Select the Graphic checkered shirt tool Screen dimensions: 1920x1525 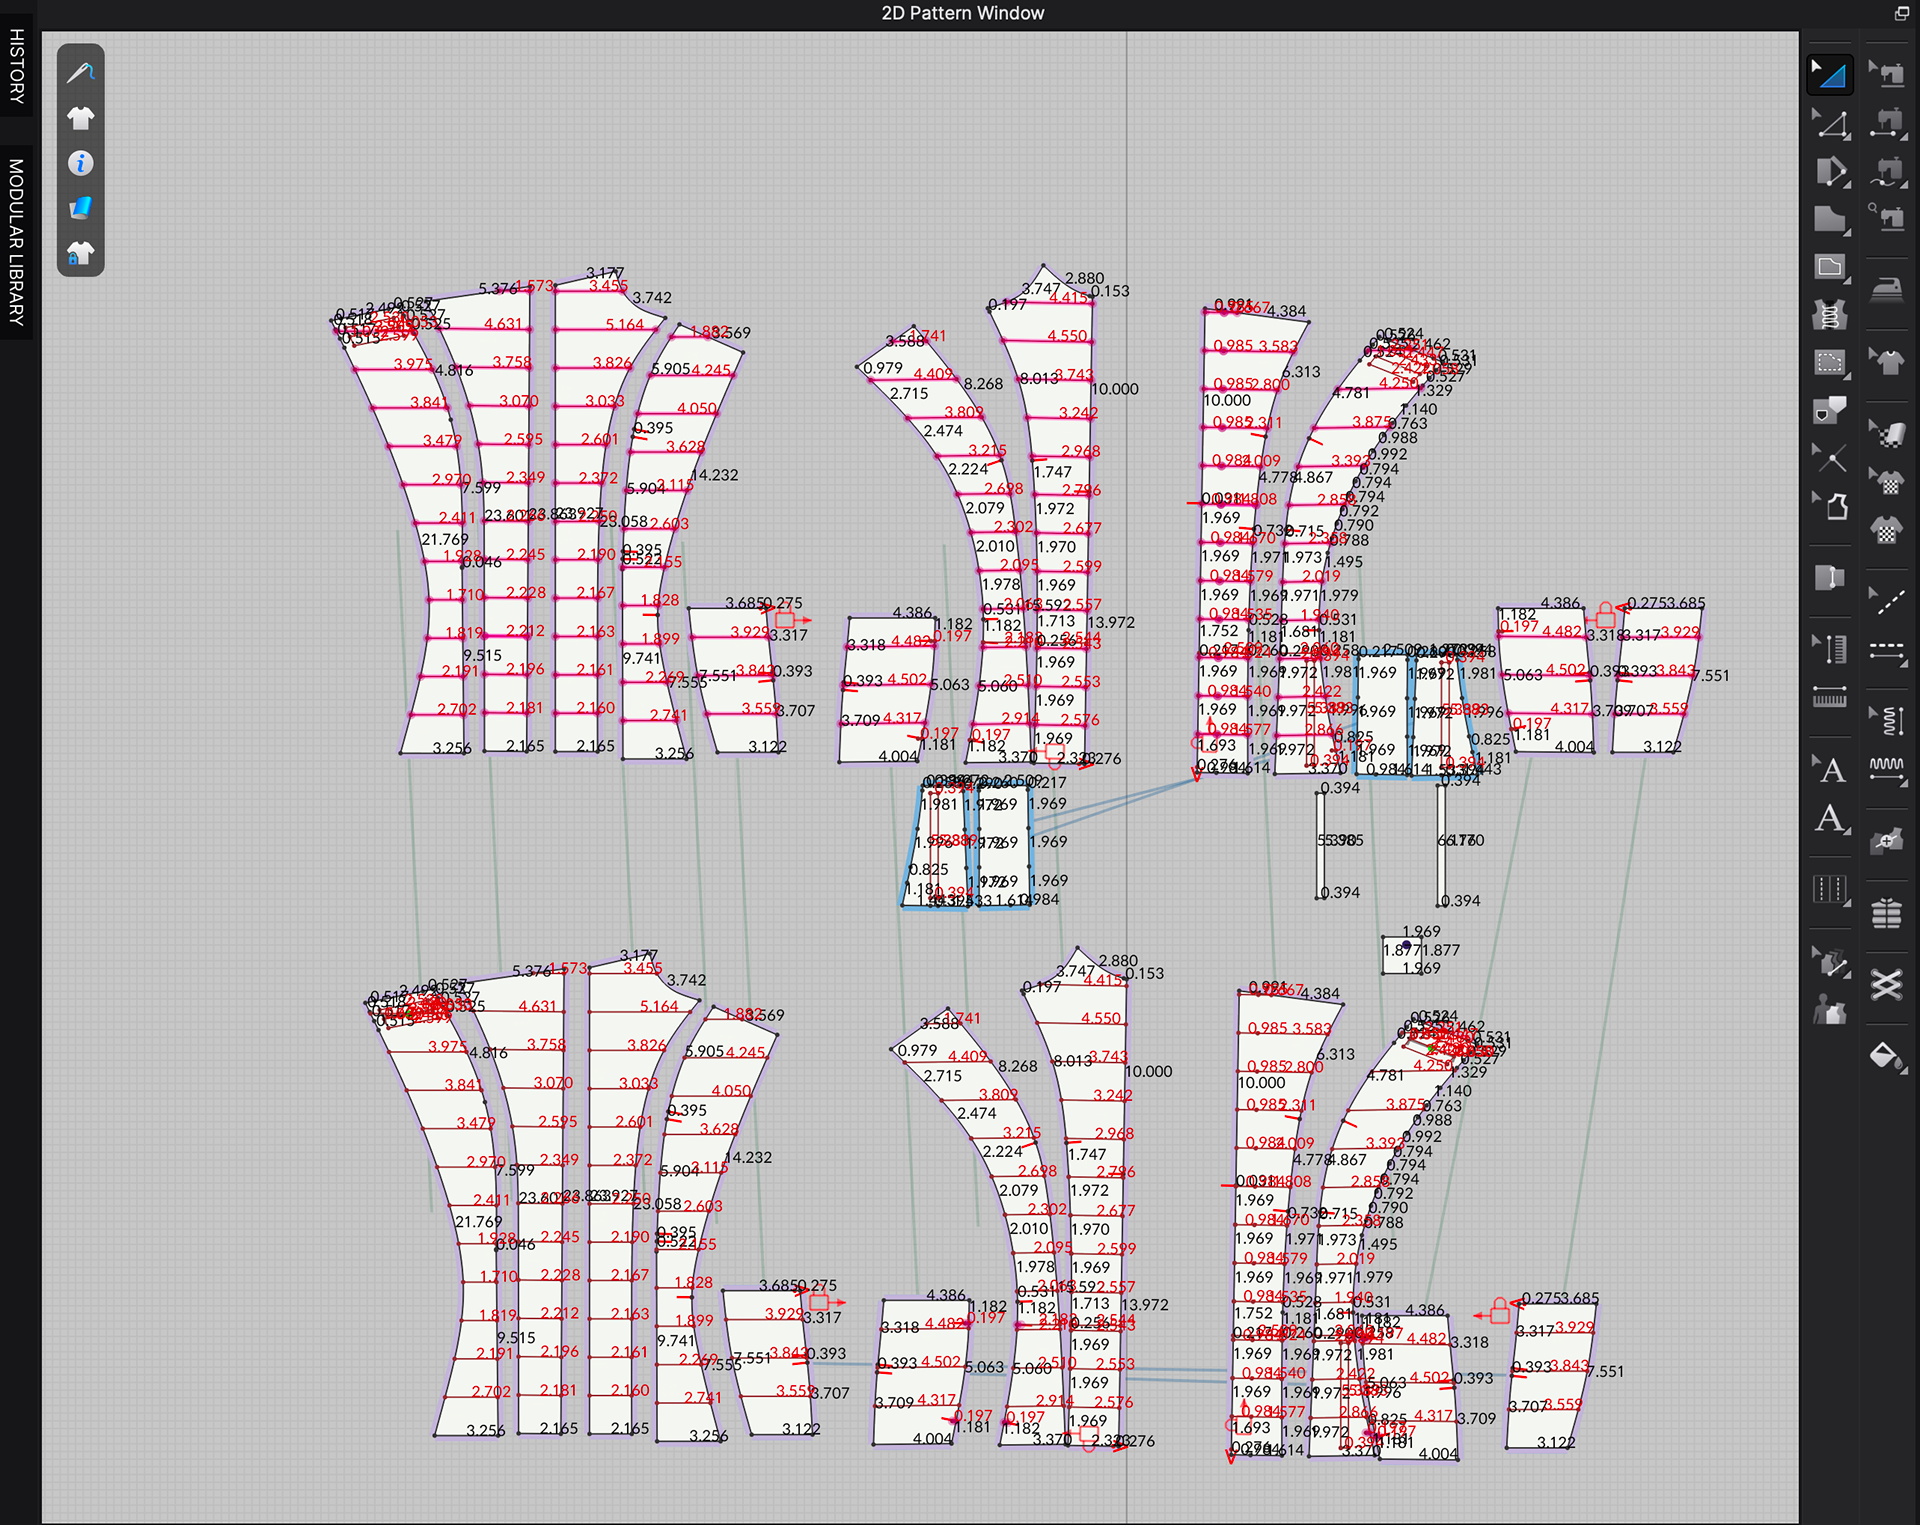point(1887,530)
